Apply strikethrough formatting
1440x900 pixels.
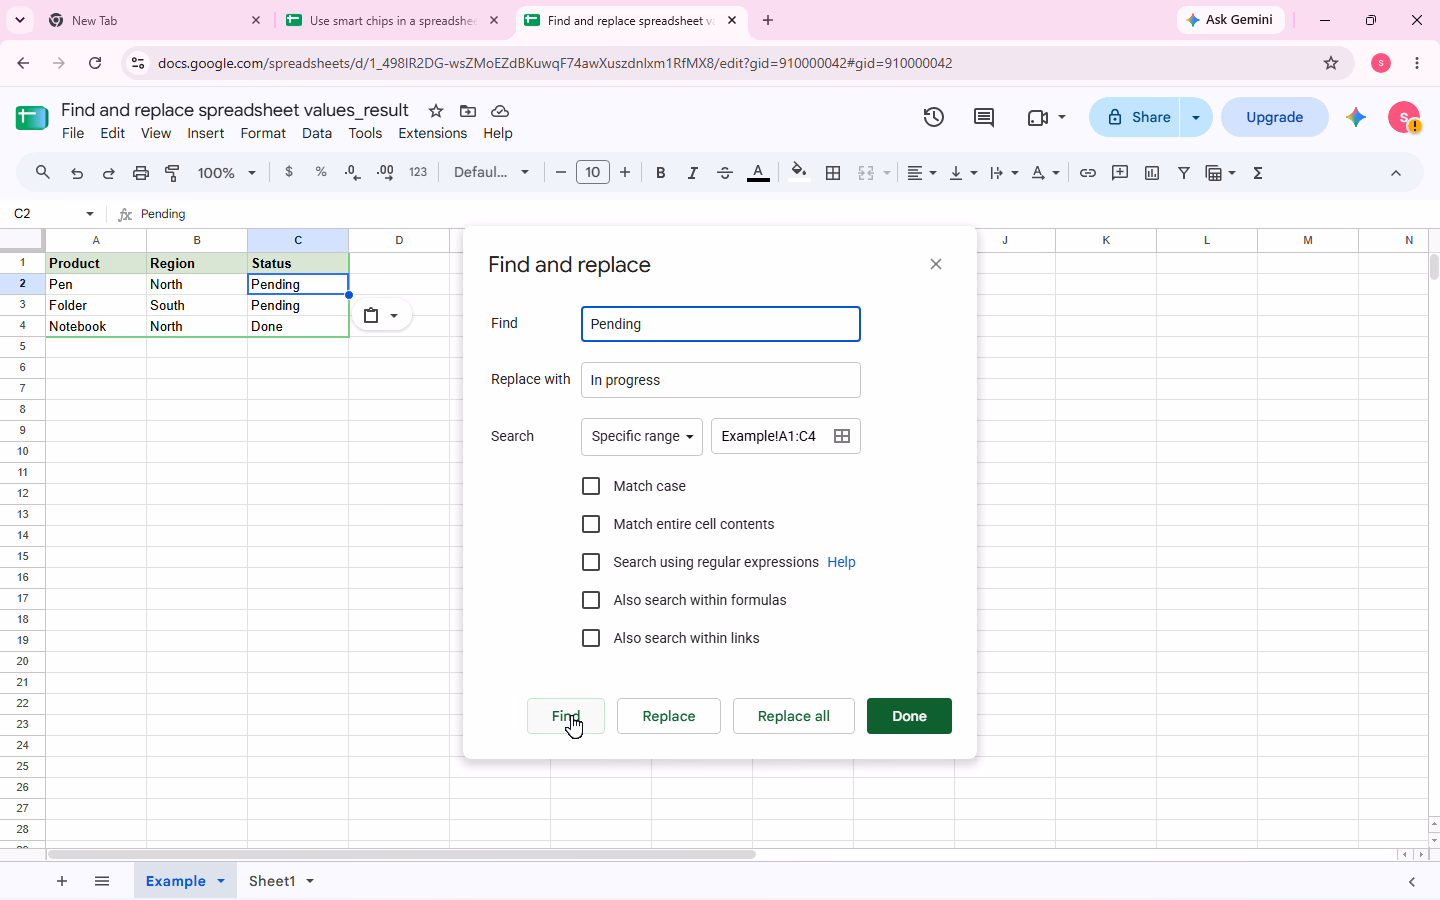point(725,173)
